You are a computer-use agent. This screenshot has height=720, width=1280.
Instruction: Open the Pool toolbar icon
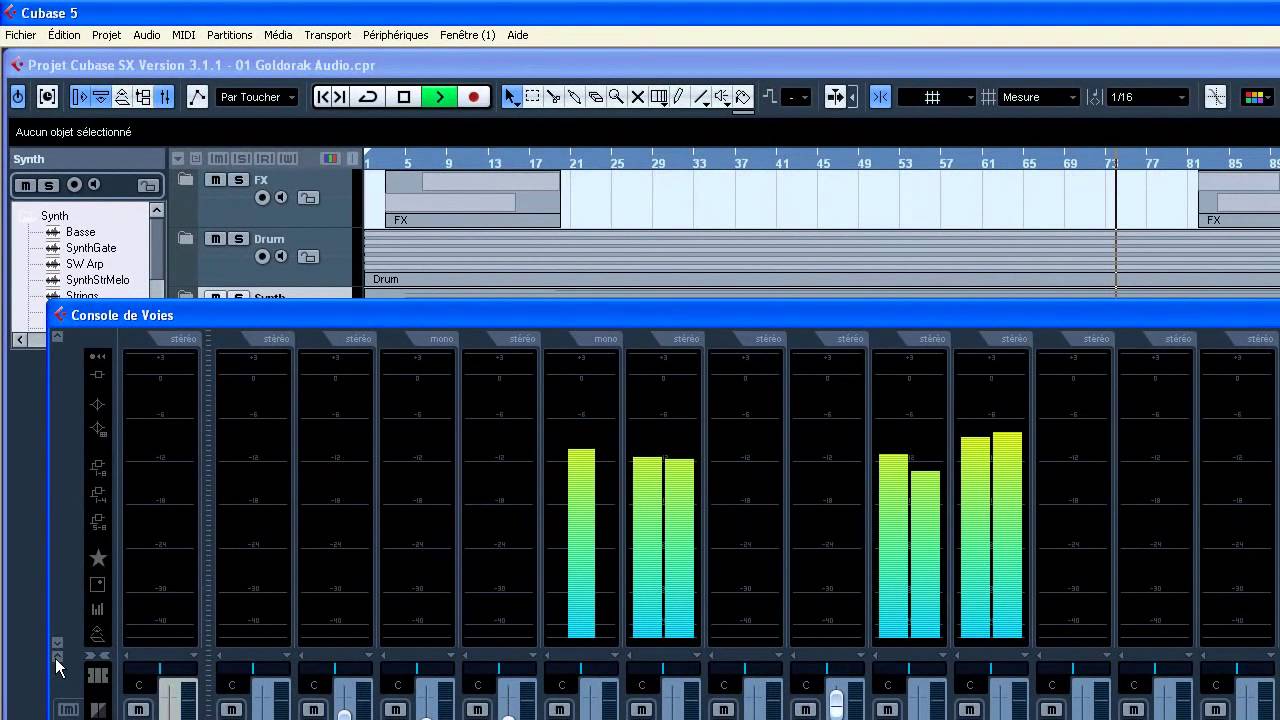143,97
